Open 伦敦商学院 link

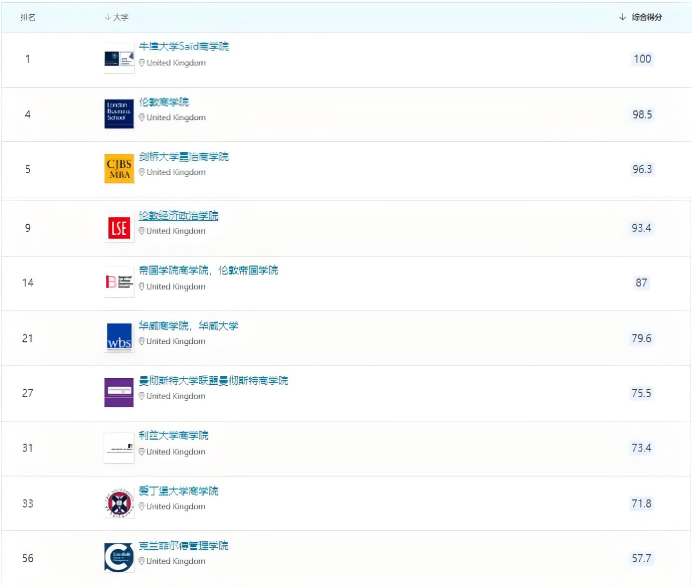[x=164, y=102]
